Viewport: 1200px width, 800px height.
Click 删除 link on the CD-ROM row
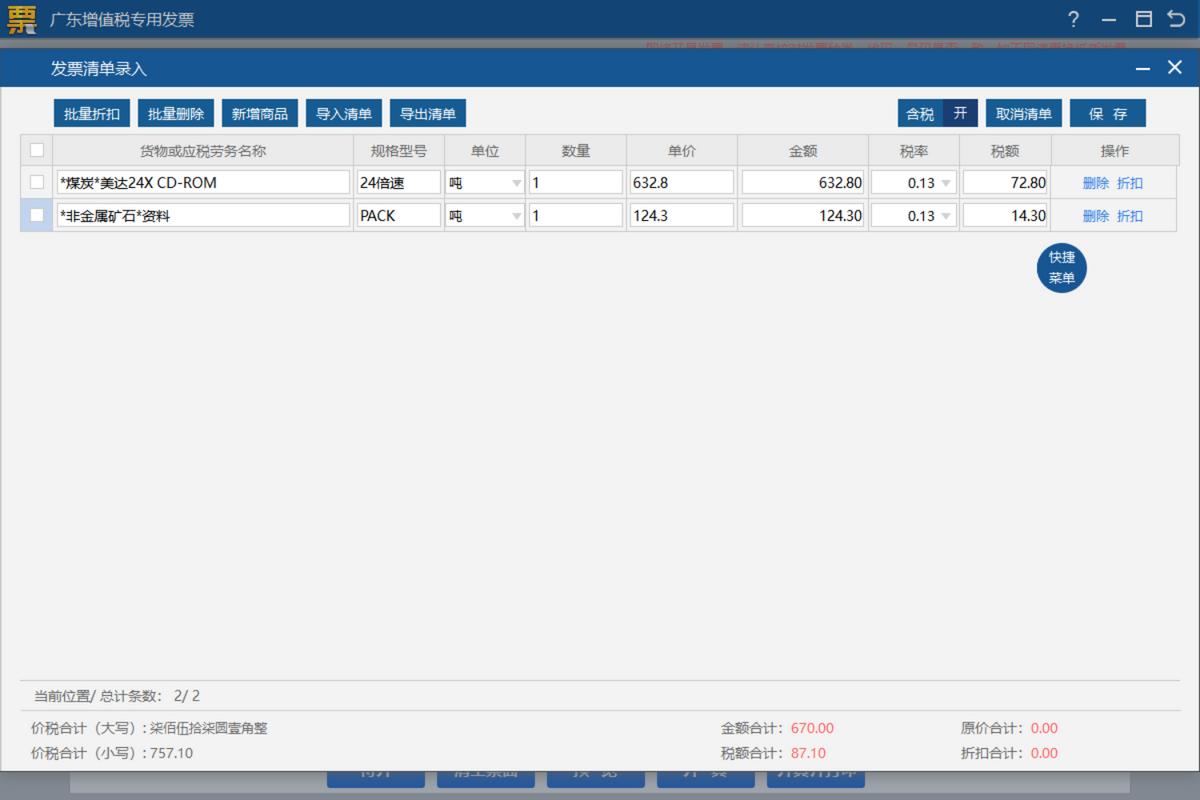click(x=1094, y=181)
